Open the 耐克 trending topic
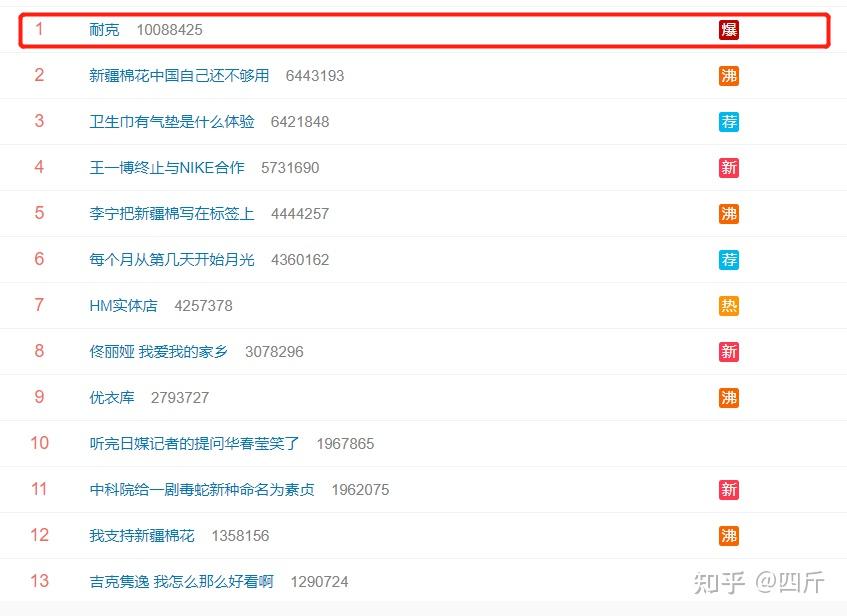847x616 pixels. (x=104, y=30)
